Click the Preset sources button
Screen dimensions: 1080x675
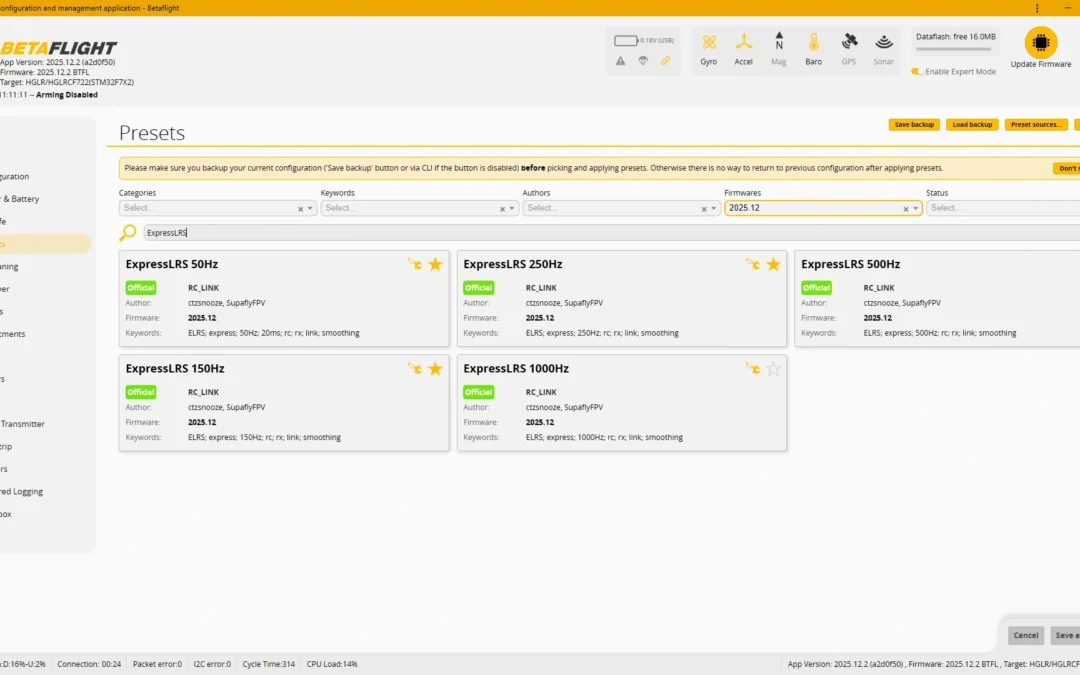point(1036,125)
